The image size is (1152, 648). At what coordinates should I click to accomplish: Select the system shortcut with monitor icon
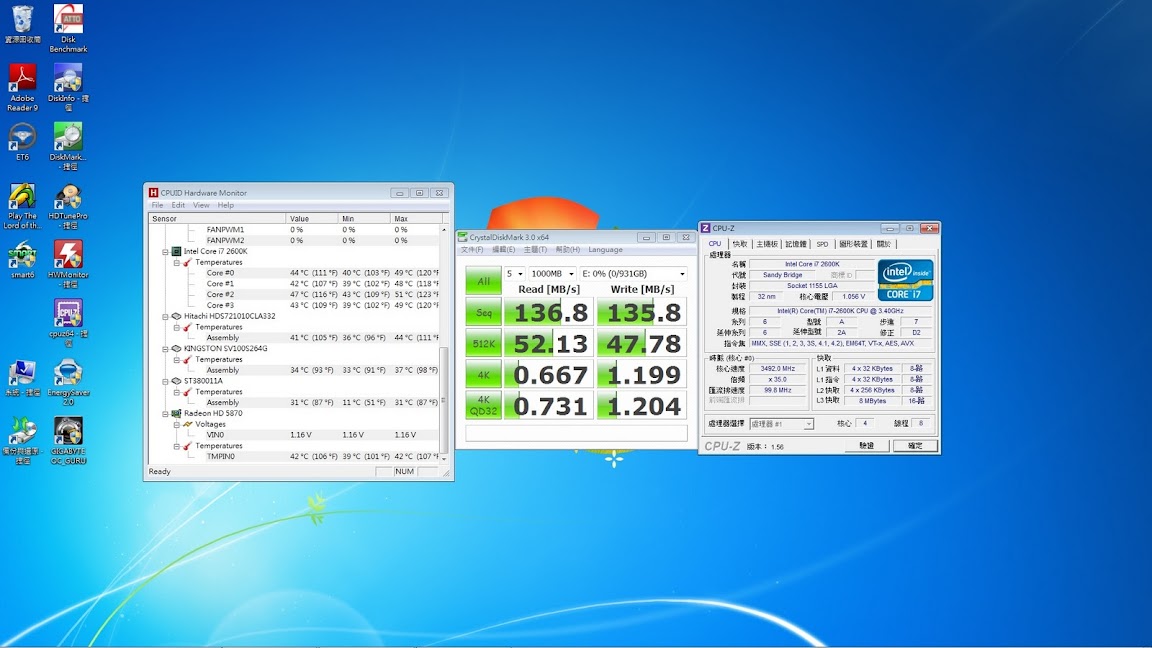(x=22, y=378)
